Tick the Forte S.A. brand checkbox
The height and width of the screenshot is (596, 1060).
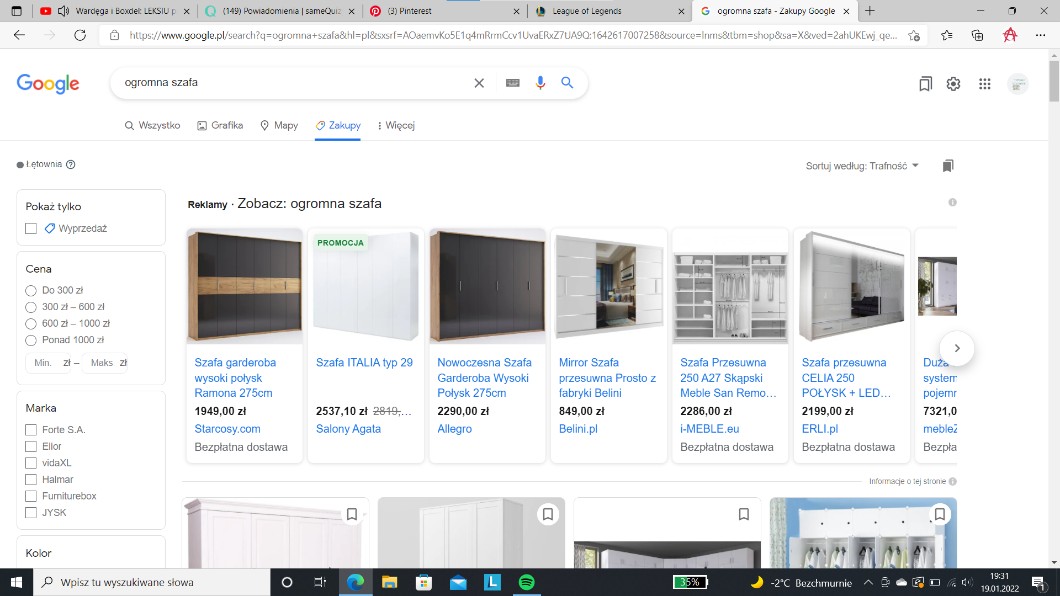click(31, 429)
